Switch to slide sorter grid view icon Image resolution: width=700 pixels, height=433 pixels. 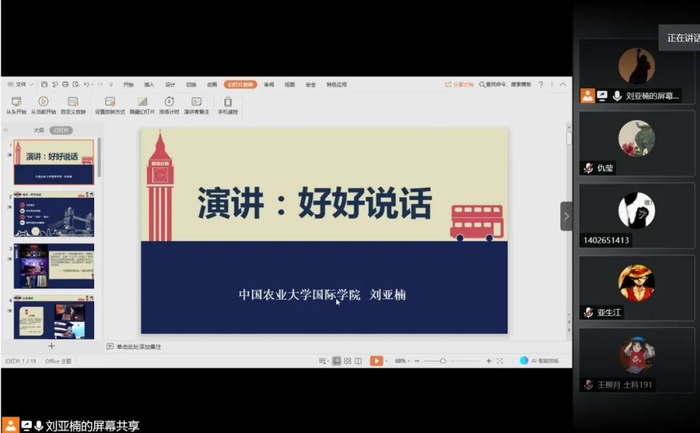coord(347,361)
